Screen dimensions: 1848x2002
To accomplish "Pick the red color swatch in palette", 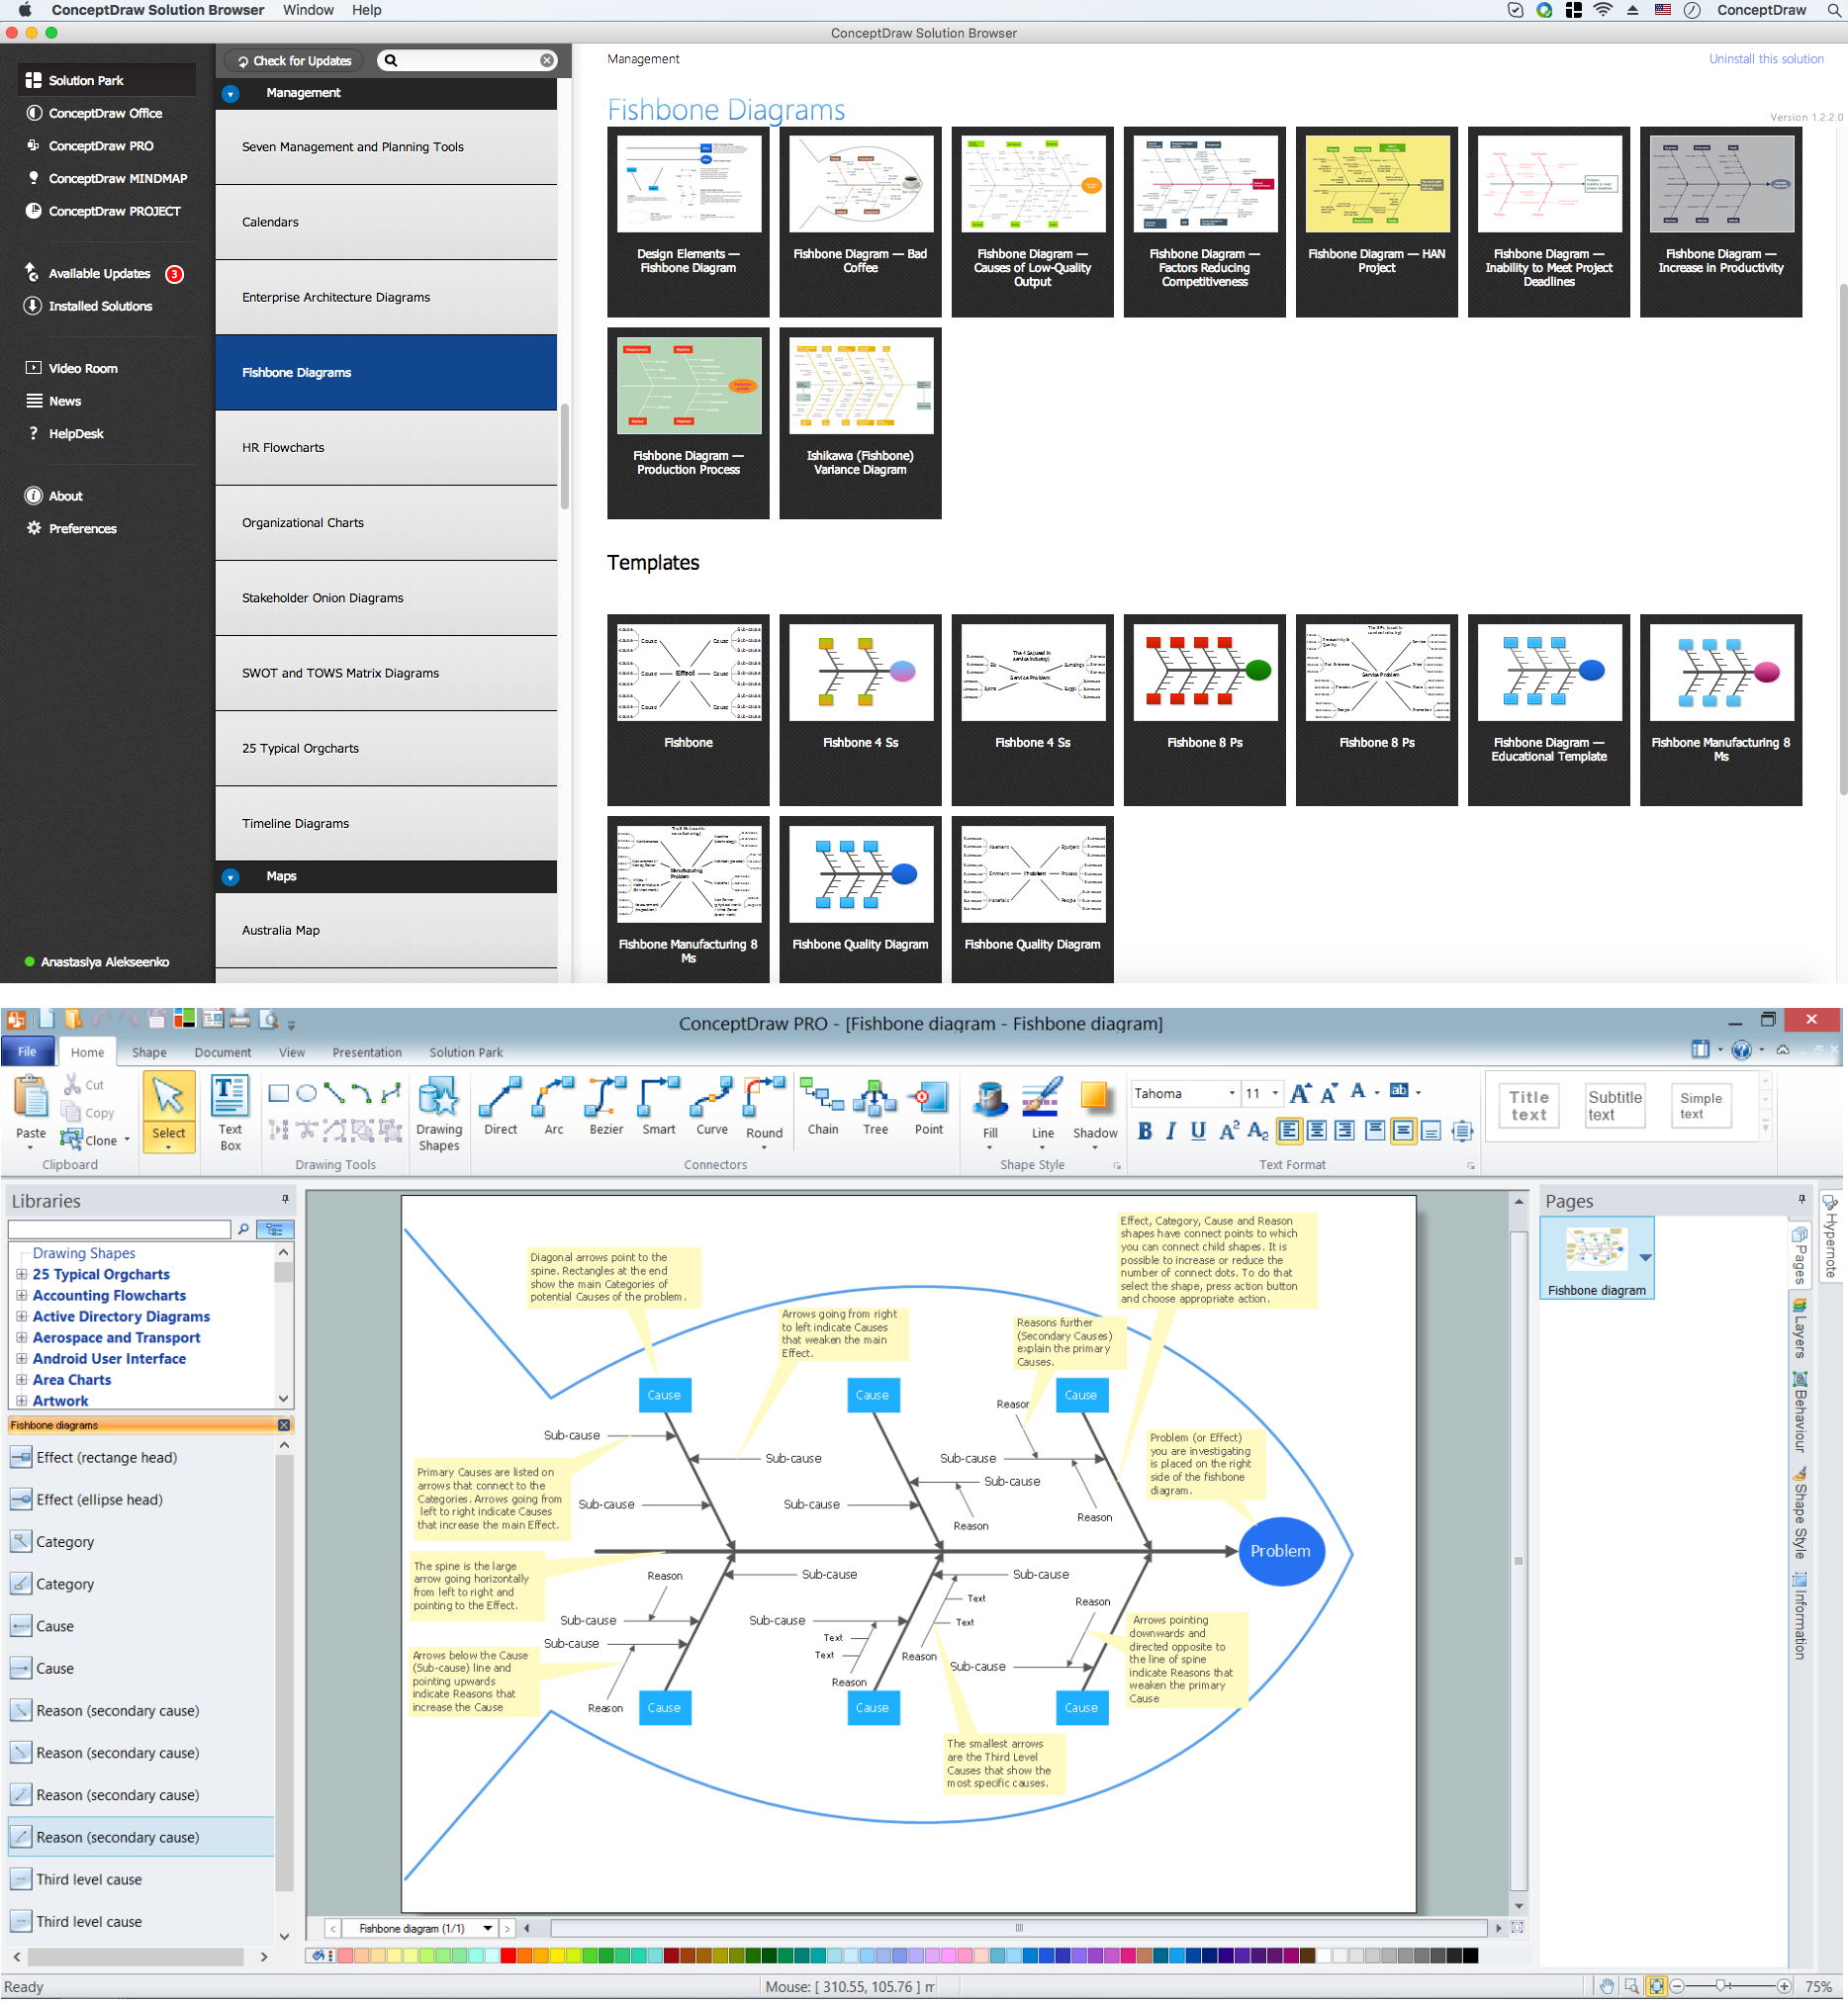I will pyautogui.click(x=508, y=1956).
